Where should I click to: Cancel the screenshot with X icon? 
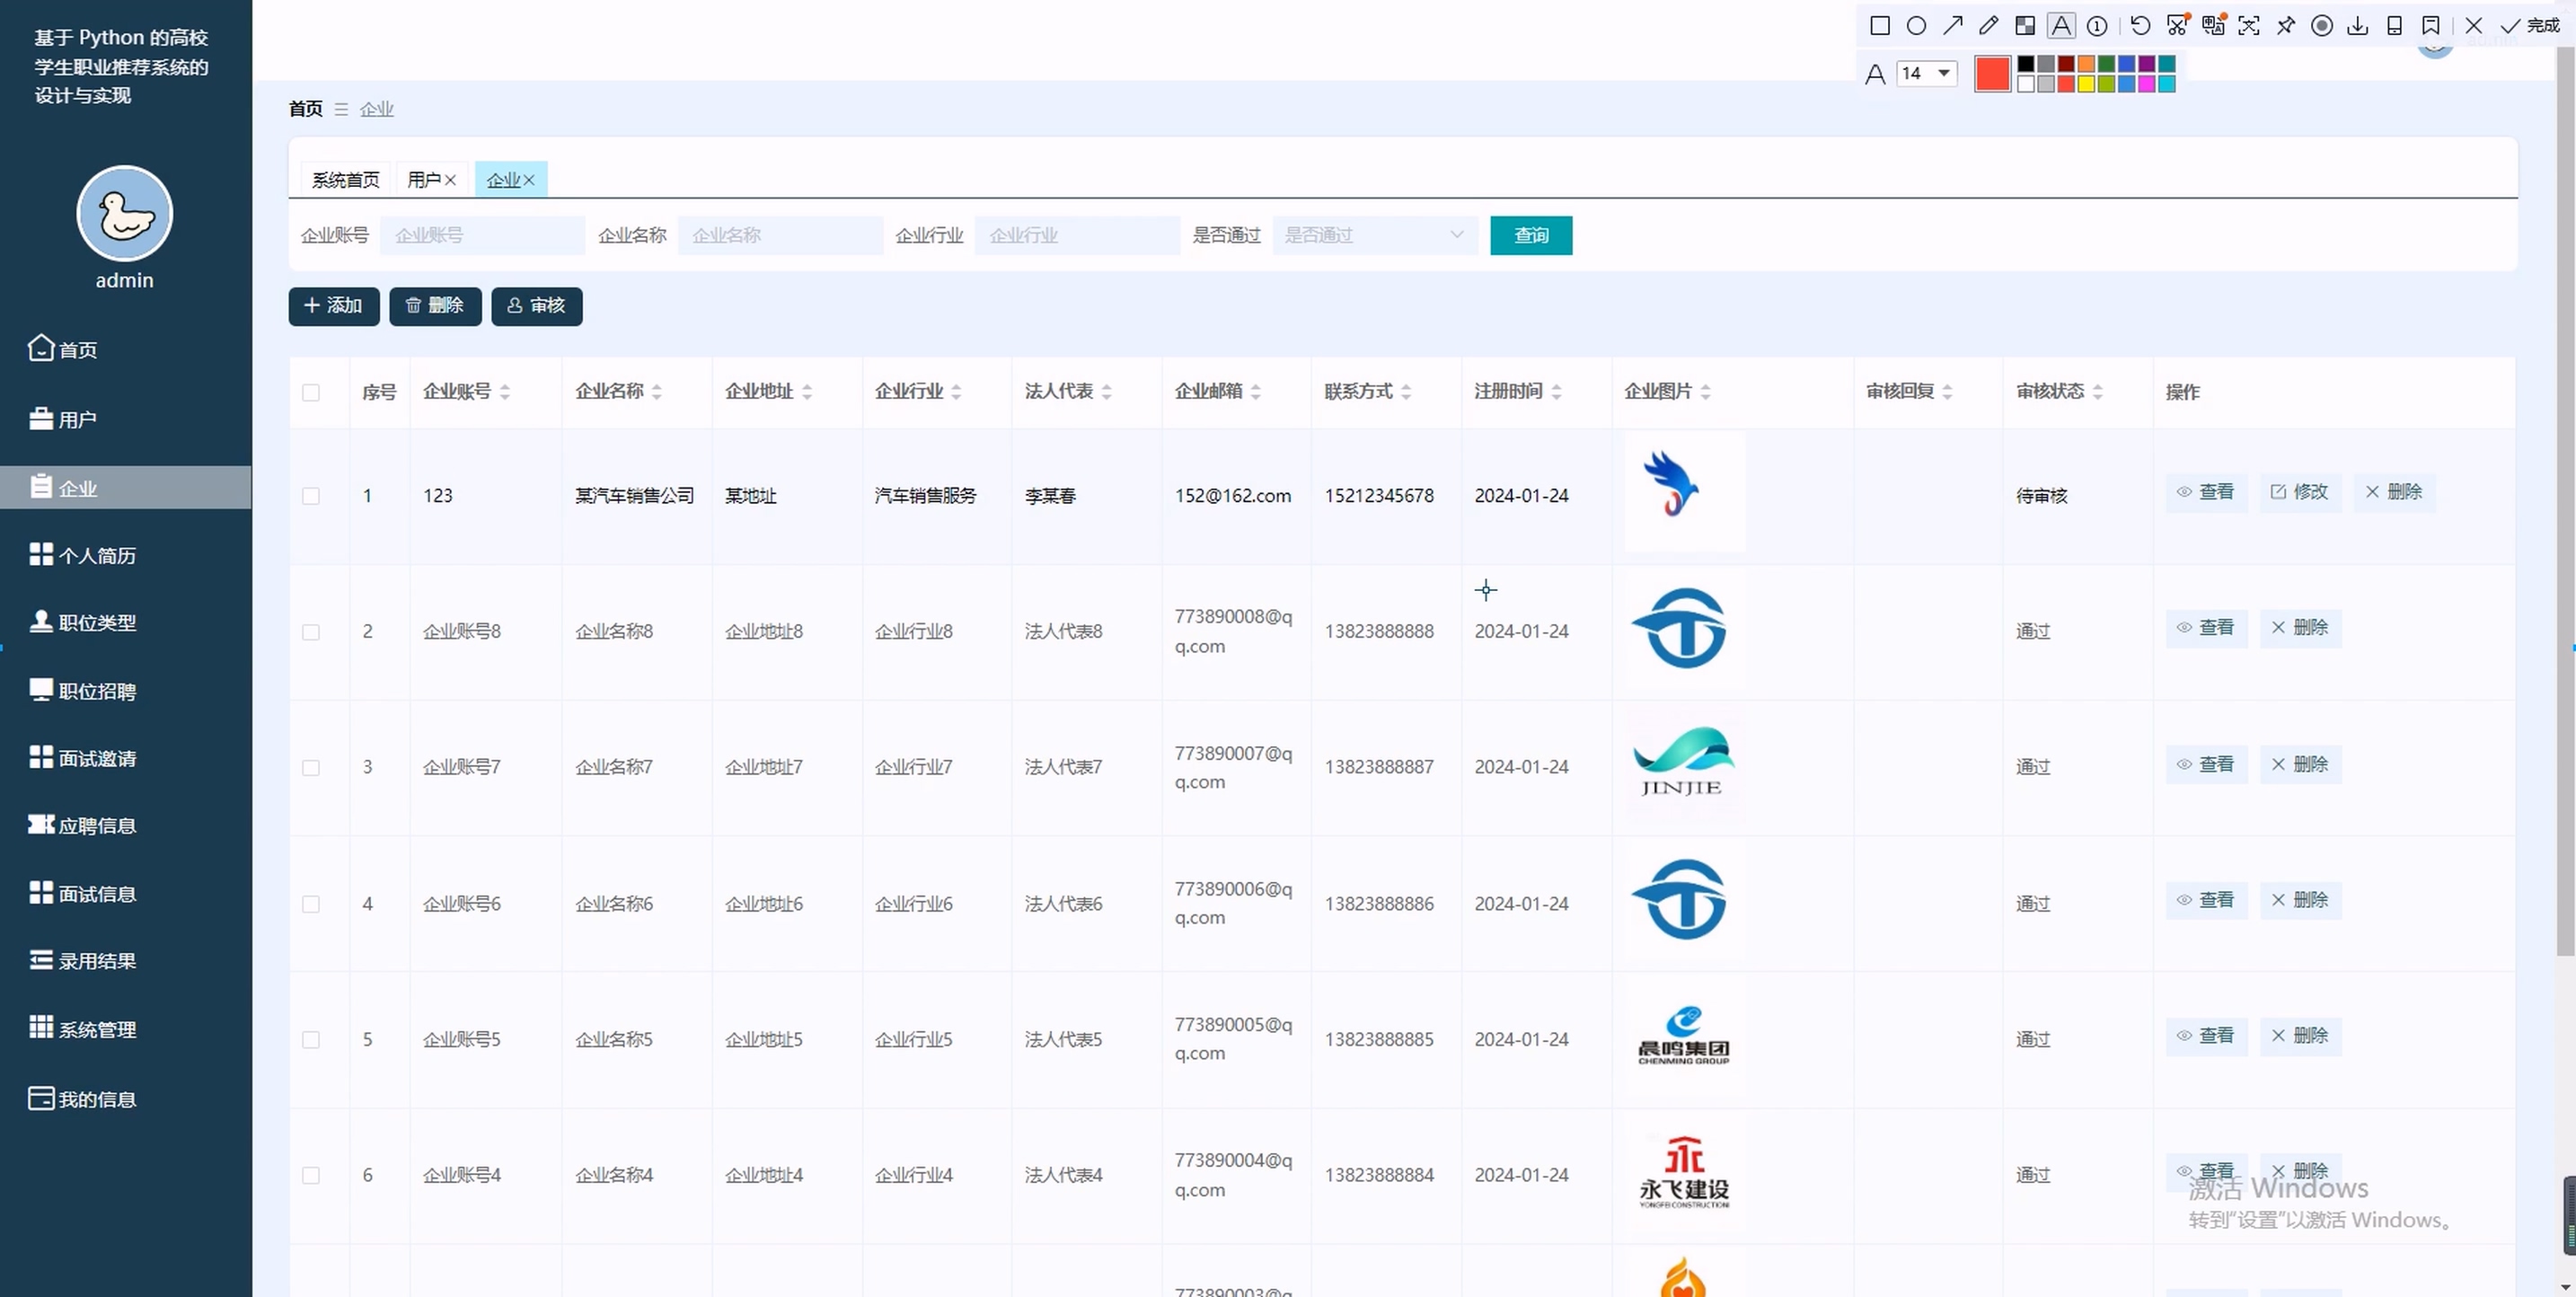[2474, 26]
